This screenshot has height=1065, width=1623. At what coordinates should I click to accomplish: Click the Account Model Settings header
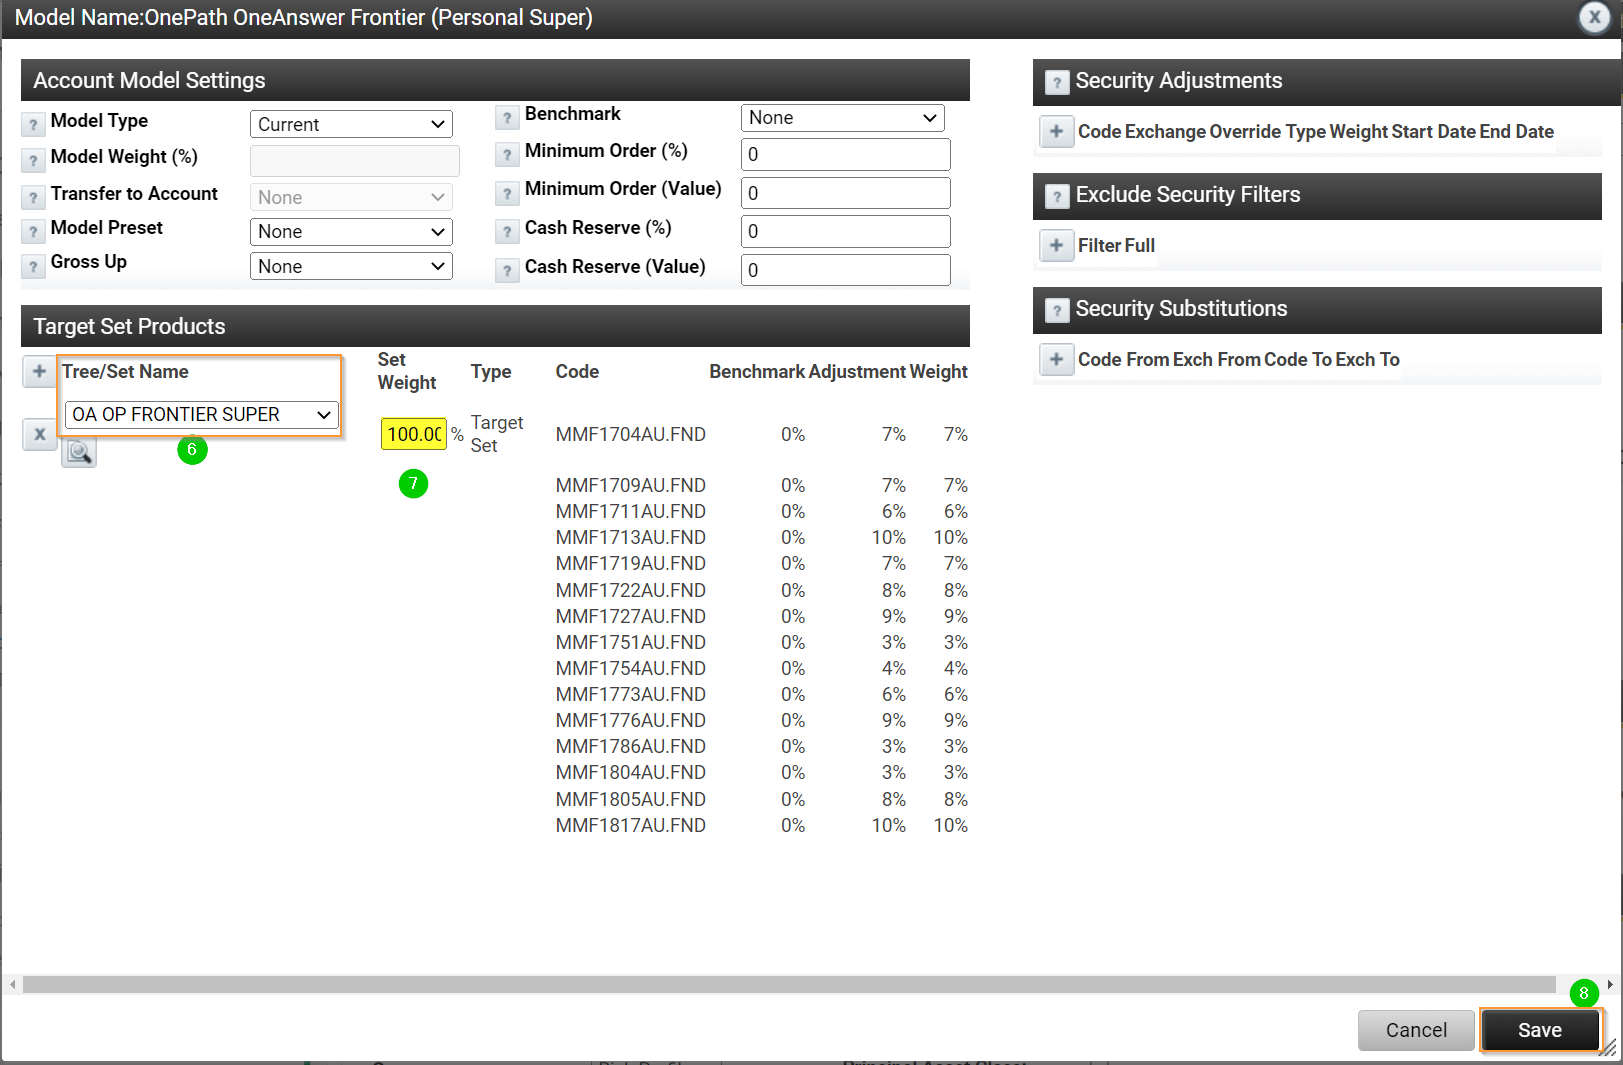(x=495, y=80)
